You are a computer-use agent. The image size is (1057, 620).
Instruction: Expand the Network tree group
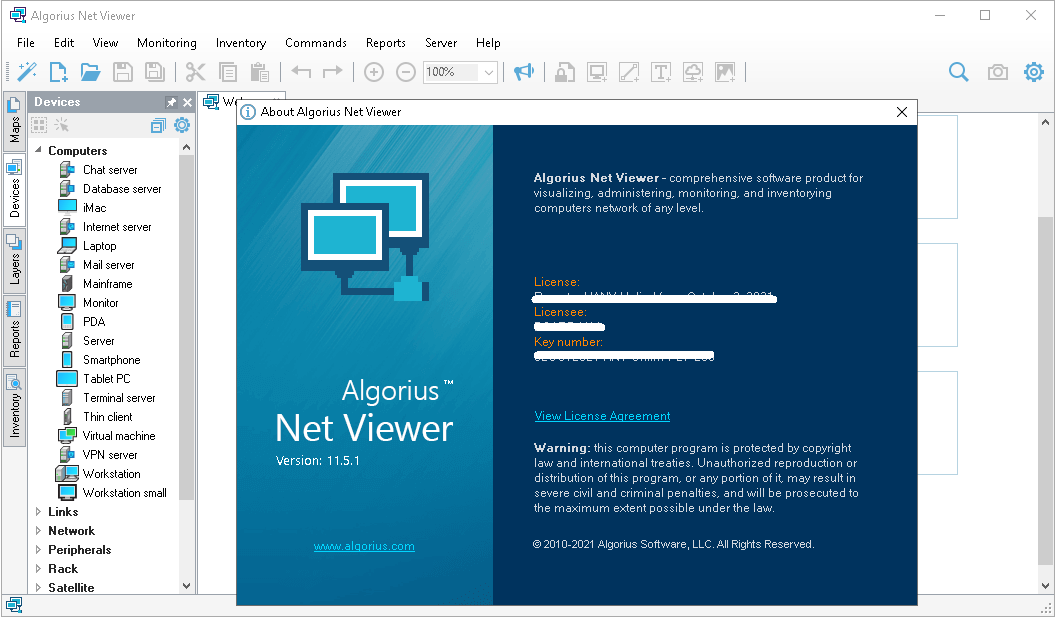[x=38, y=530]
